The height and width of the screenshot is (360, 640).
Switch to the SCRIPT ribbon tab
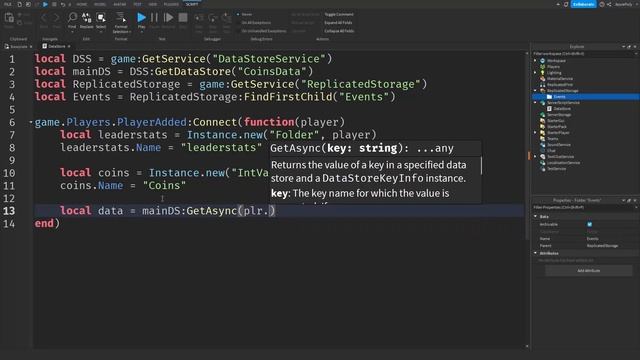[192, 4]
